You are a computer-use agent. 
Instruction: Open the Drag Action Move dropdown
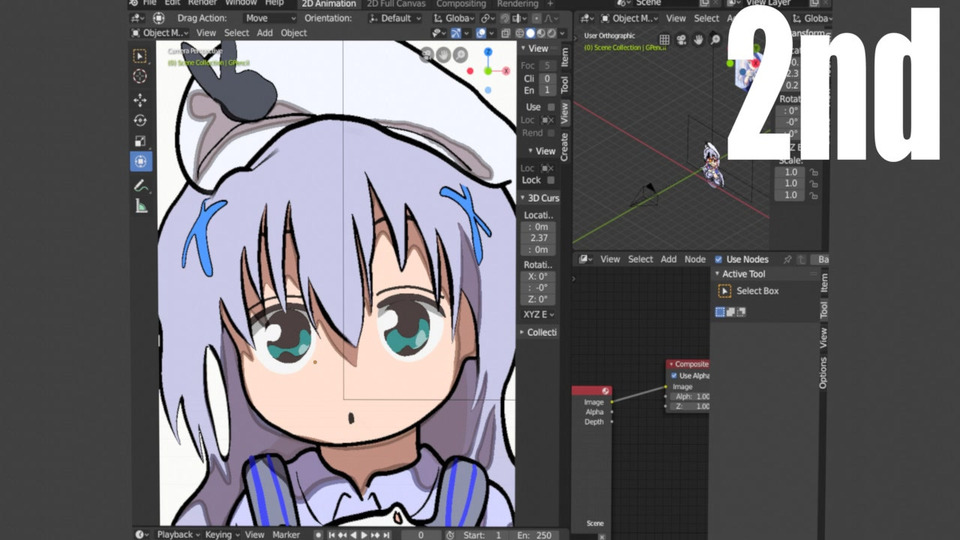coord(269,18)
